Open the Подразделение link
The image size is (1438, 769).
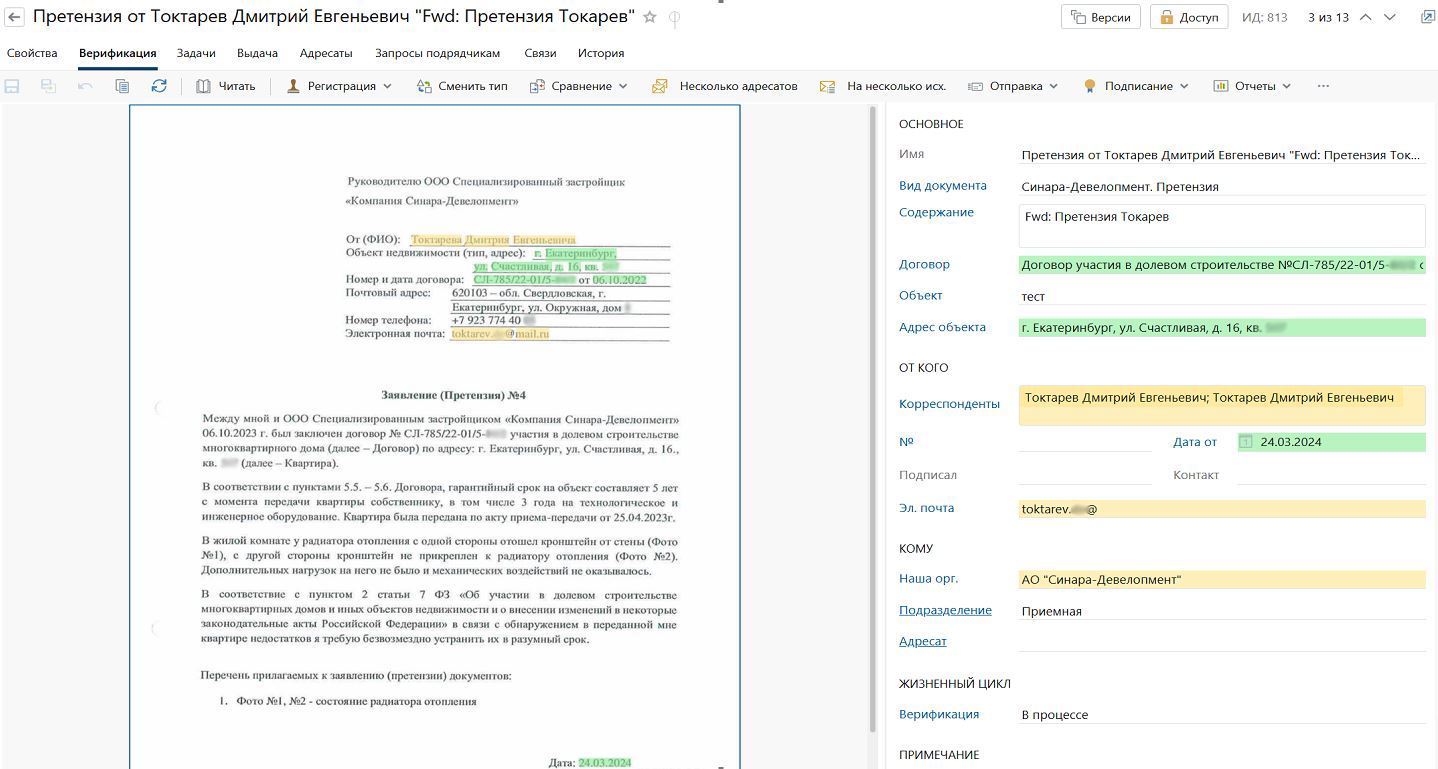(x=945, y=610)
